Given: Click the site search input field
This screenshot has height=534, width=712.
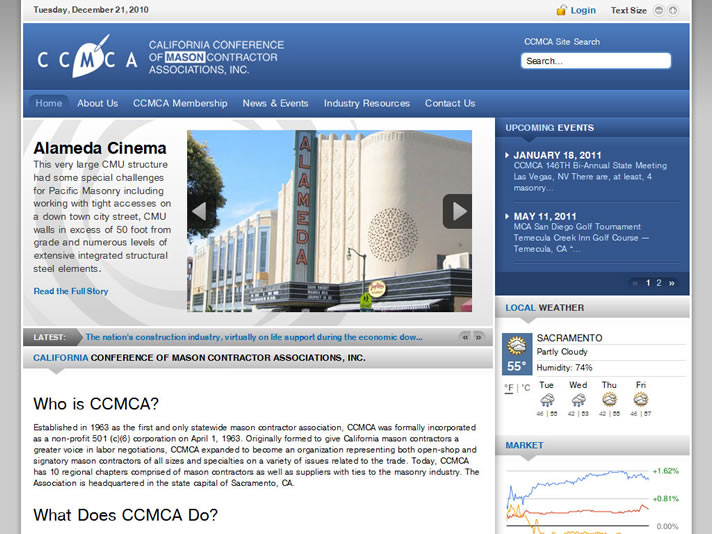Looking at the screenshot, I should [596, 61].
